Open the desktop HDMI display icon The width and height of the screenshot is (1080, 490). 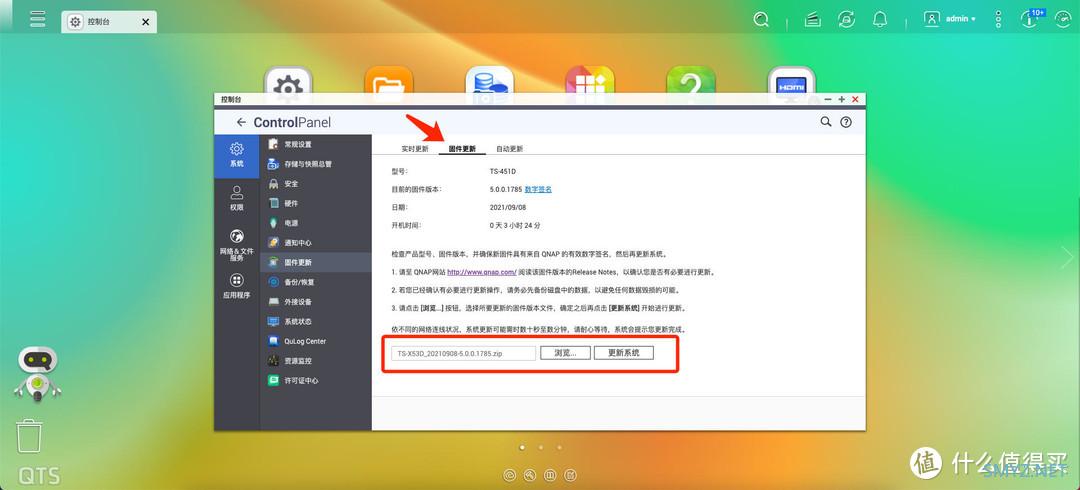point(791,82)
